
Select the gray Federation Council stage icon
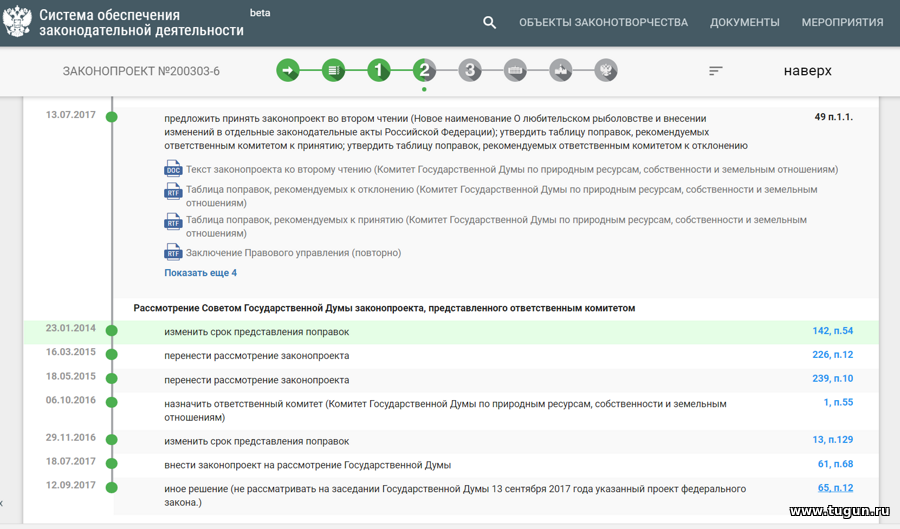(515, 71)
